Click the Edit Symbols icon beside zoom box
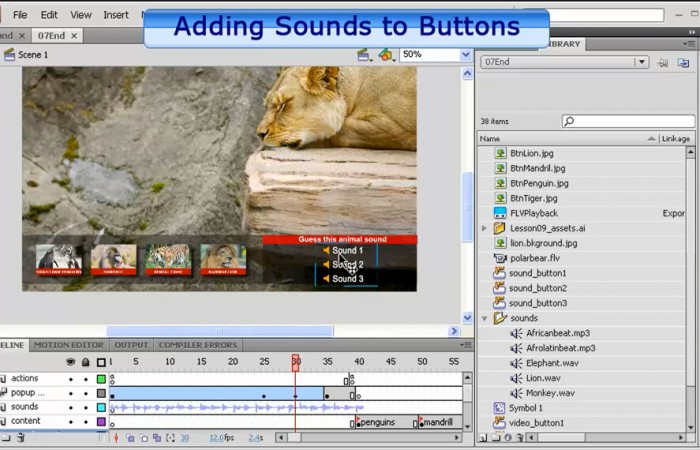This screenshot has height=450, width=700. (x=386, y=55)
